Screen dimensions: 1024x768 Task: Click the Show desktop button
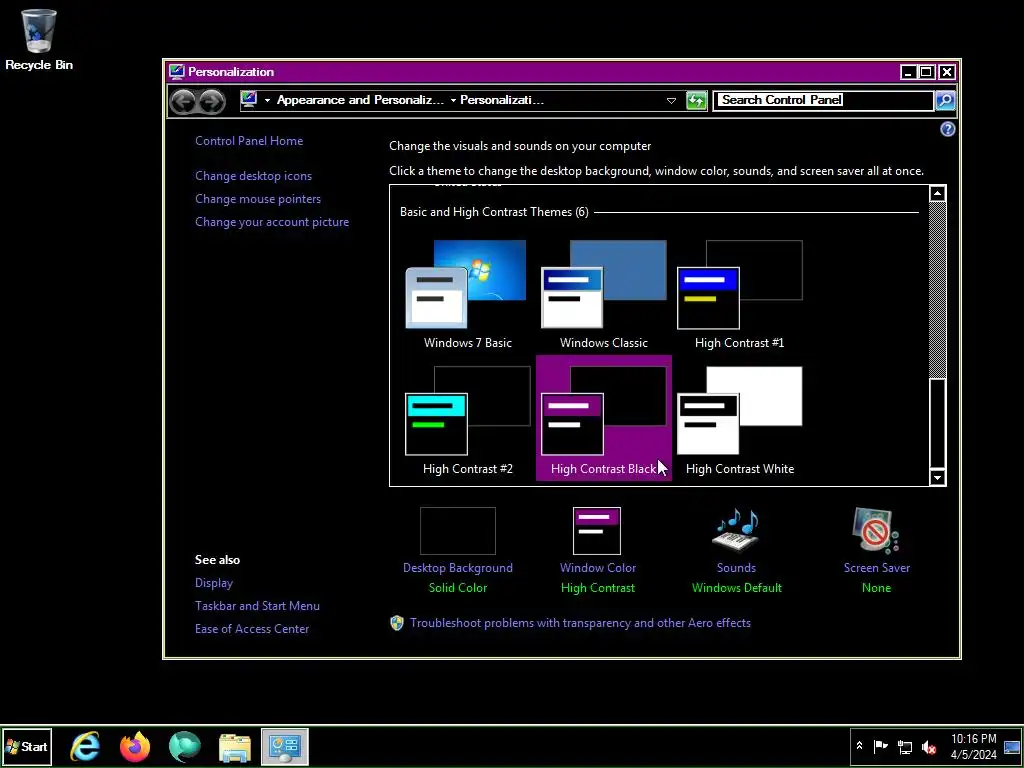tap(1012, 746)
